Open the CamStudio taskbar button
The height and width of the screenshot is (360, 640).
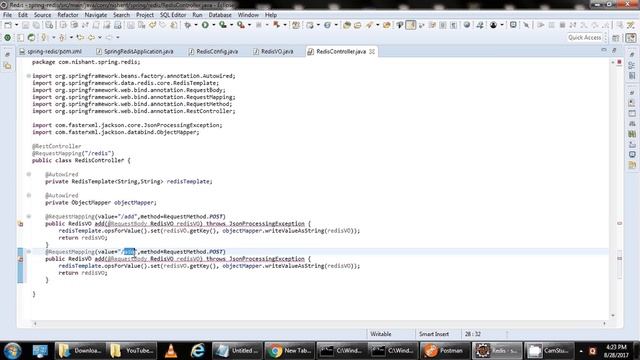[549, 351]
